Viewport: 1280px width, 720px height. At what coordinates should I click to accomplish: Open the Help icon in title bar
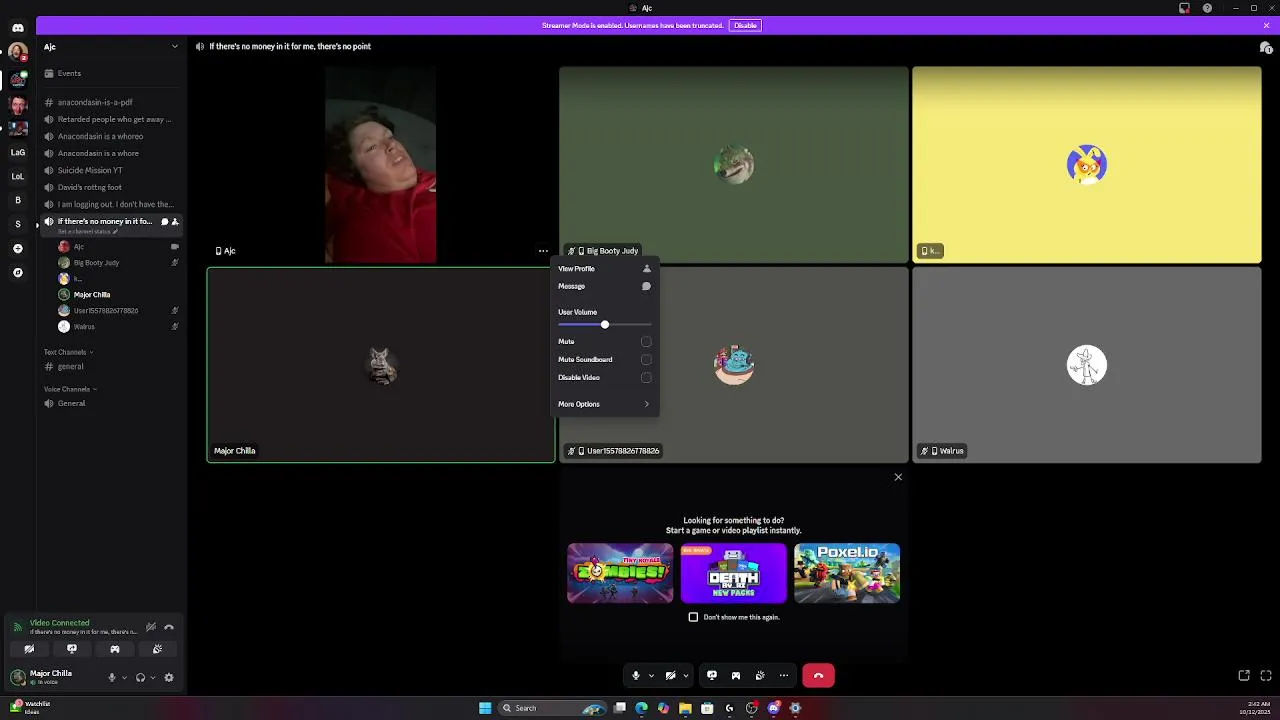click(x=1207, y=8)
